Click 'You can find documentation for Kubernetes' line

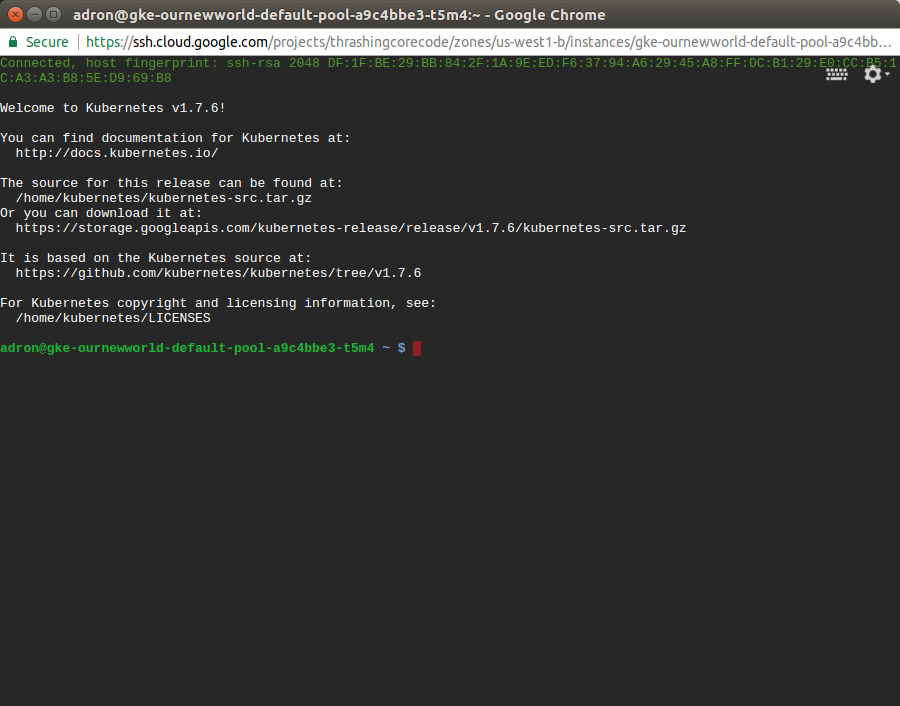pos(175,138)
